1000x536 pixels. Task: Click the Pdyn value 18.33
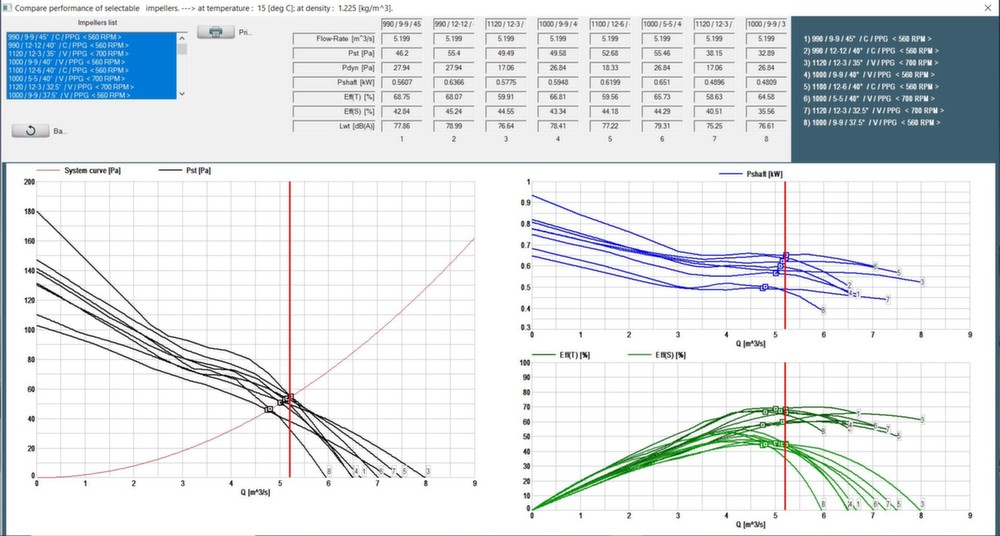pyautogui.click(x=610, y=68)
